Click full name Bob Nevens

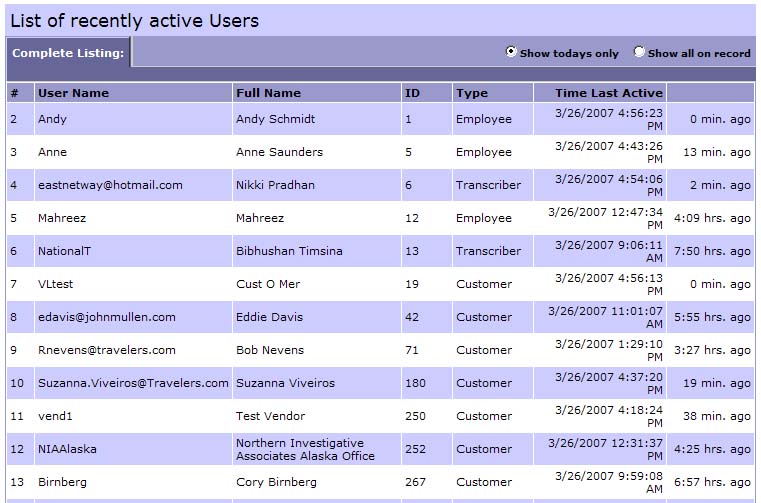pyautogui.click(x=270, y=350)
